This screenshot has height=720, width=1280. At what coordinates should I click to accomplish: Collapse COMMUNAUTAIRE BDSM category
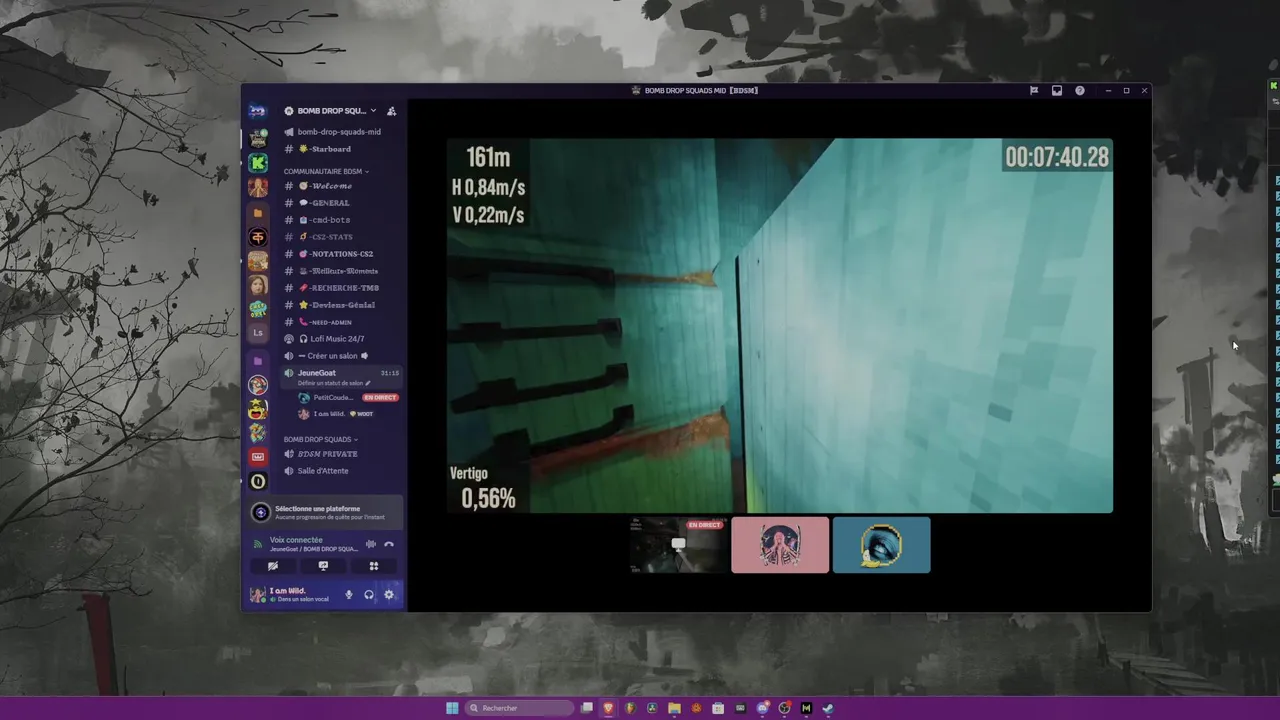pos(326,171)
